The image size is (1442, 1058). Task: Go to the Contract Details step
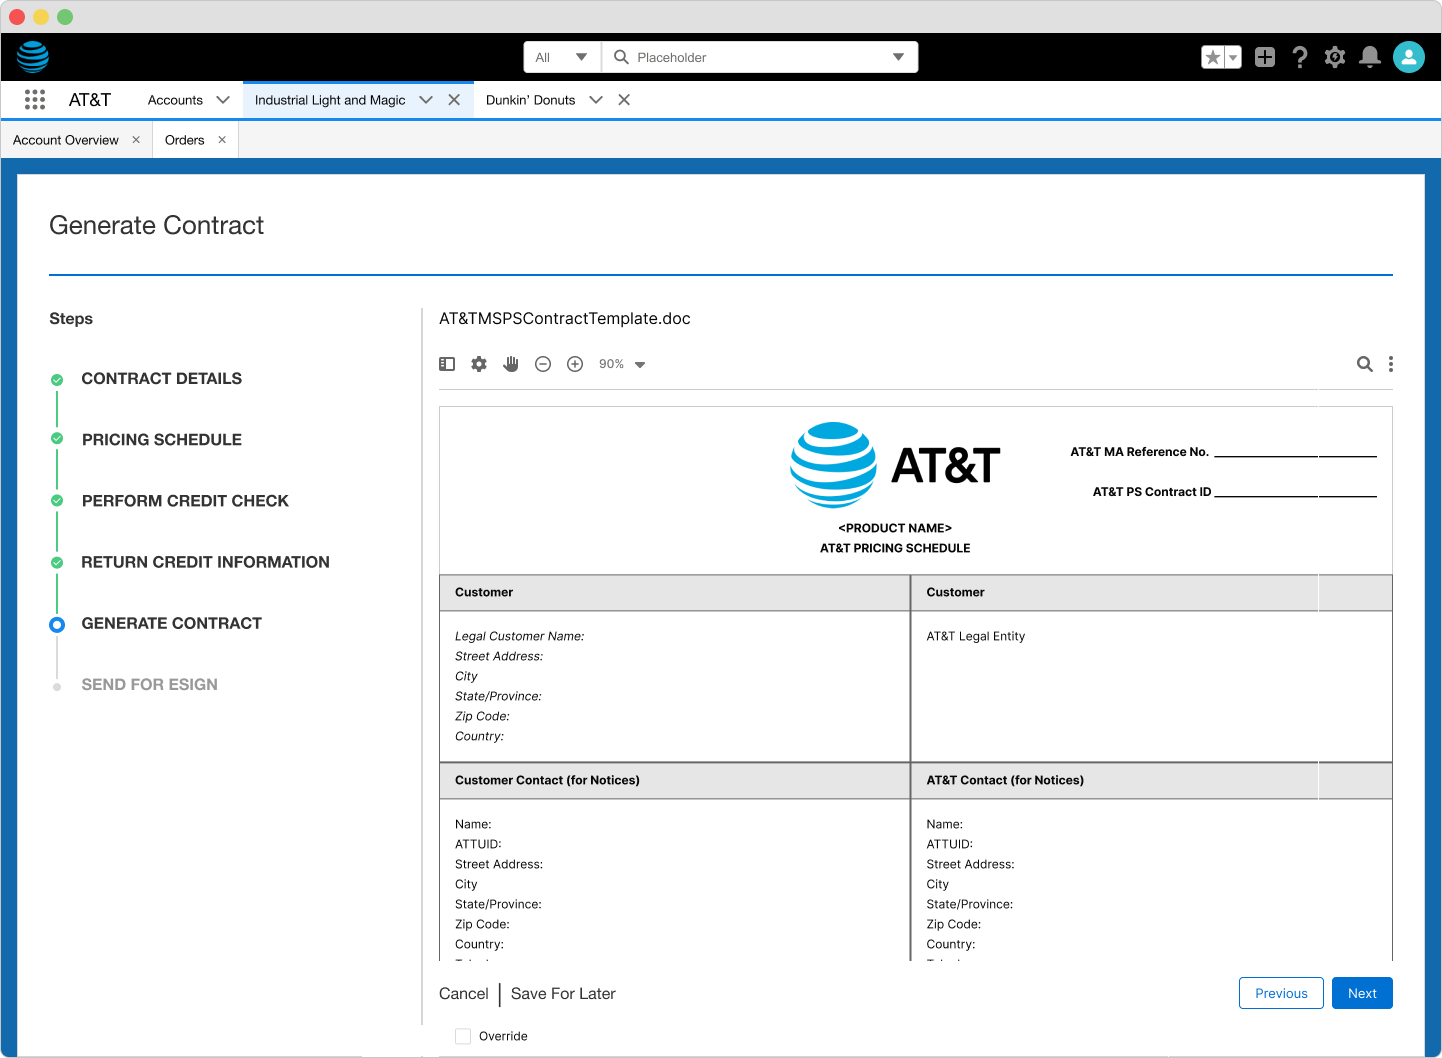click(x=162, y=379)
